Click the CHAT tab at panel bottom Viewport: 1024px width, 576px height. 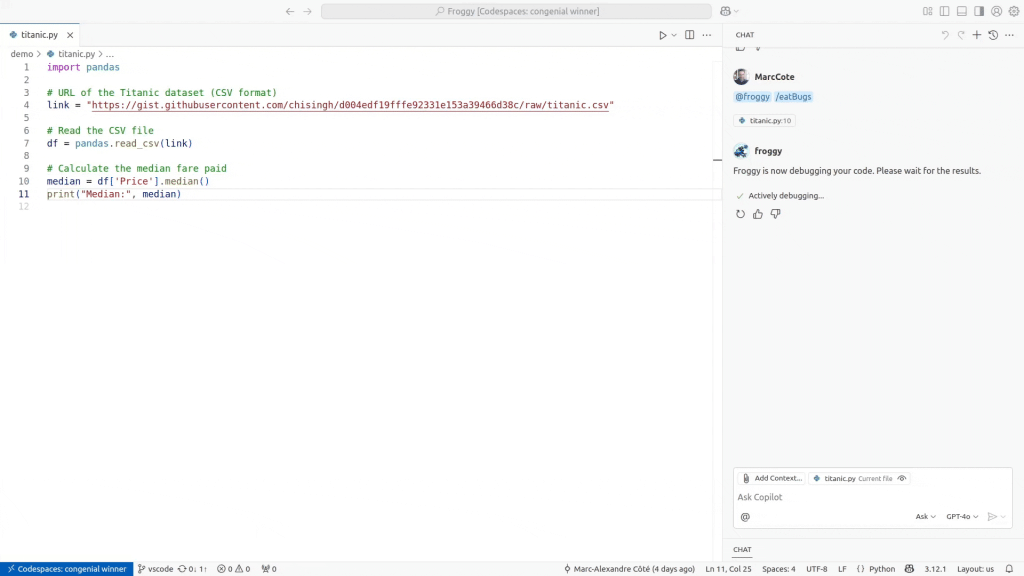click(742, 550)
